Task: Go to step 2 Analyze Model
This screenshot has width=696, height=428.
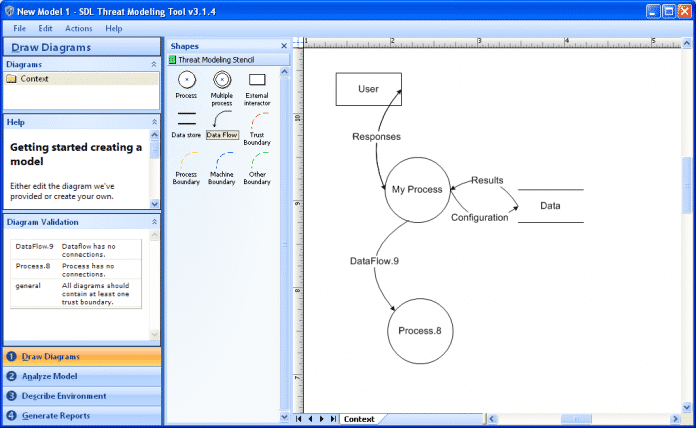Action: pos(82,376)
